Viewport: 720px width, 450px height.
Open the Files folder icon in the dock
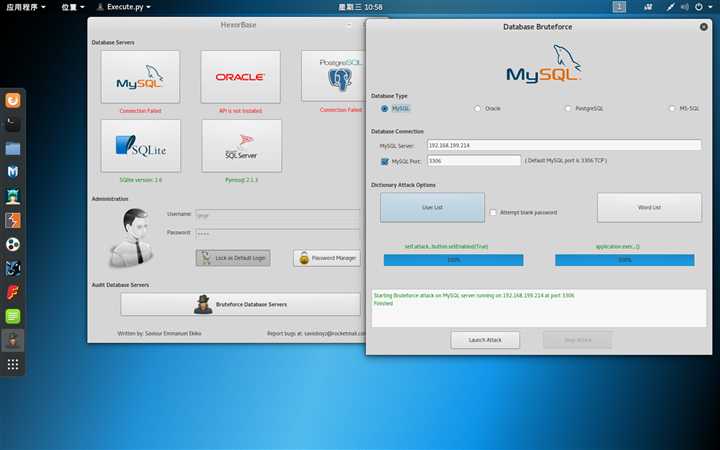click(x=13, y=148)
